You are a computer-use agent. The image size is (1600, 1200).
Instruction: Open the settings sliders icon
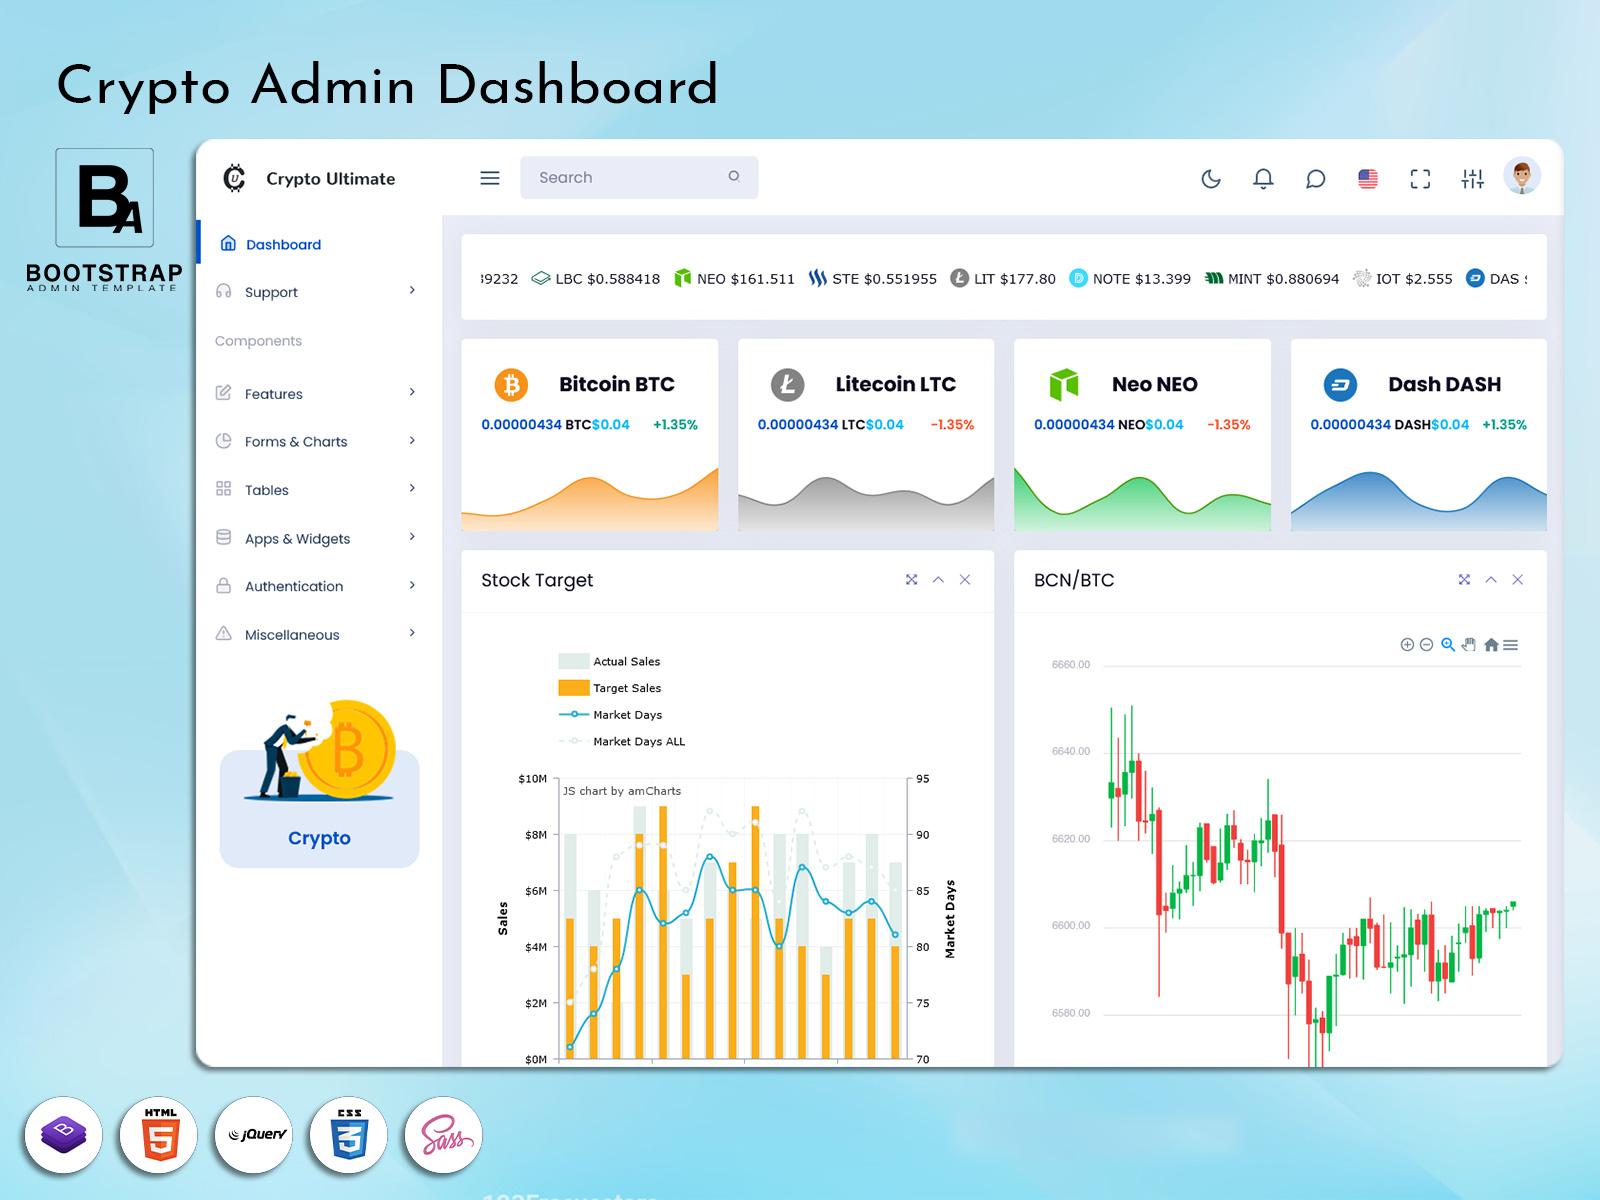click(1473, 179)
